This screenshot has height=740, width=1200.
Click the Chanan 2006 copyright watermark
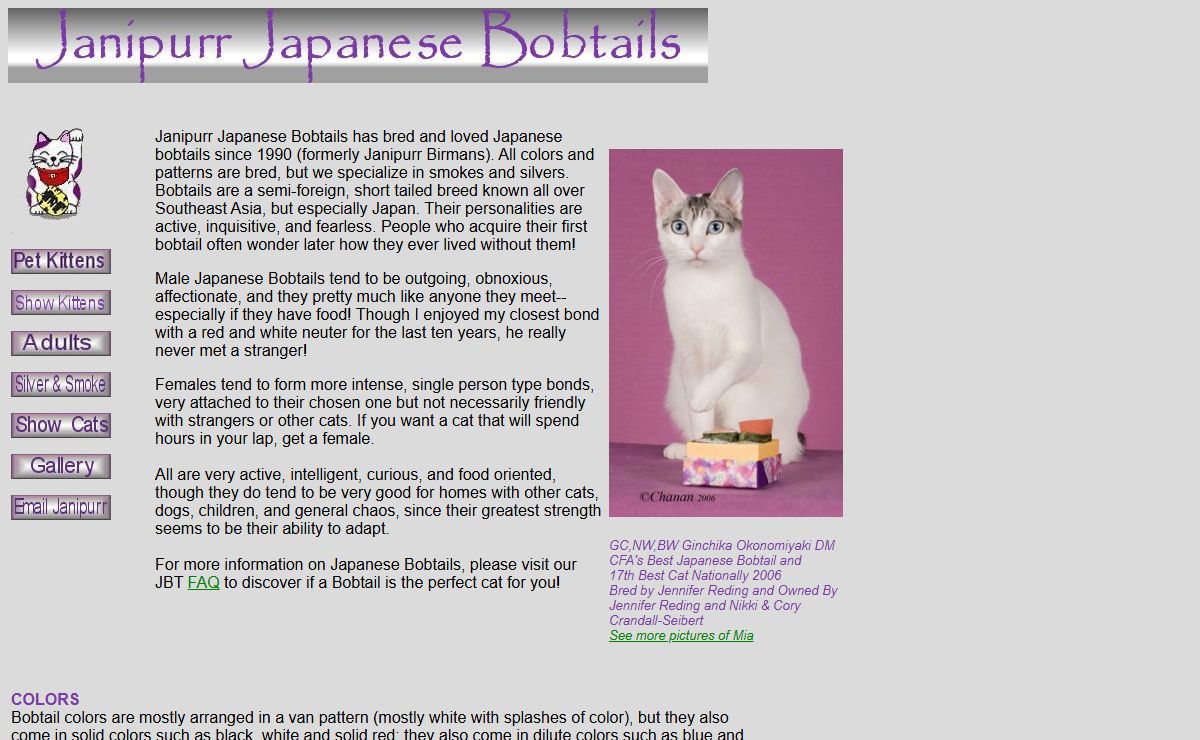[677, 497]
